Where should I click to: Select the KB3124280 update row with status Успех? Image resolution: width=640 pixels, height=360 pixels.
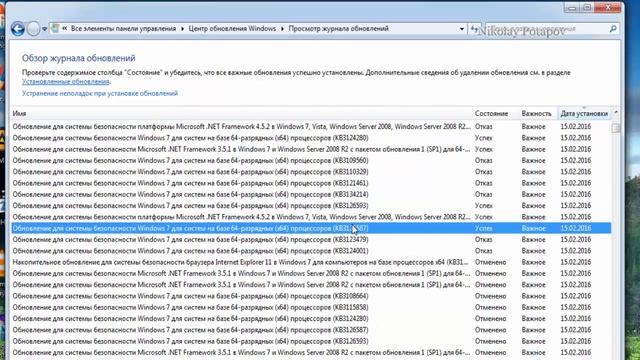click(x=311, y=138)
